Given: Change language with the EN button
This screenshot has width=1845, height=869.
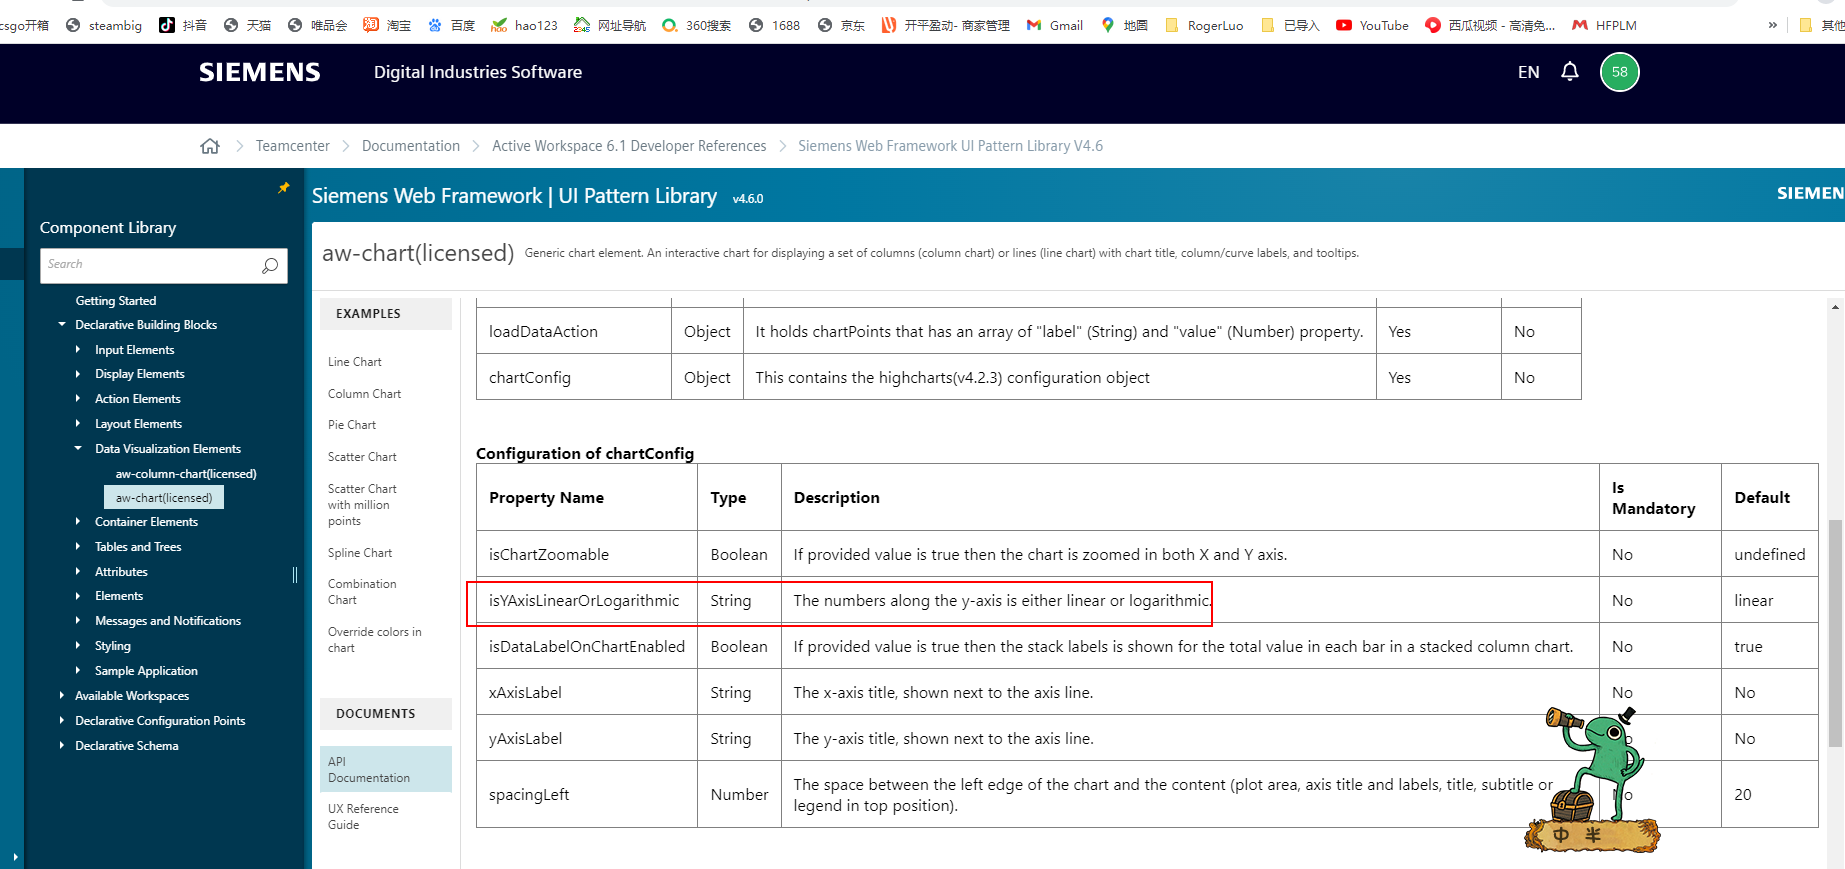Looking at the screenshot, I should 1528,72.
